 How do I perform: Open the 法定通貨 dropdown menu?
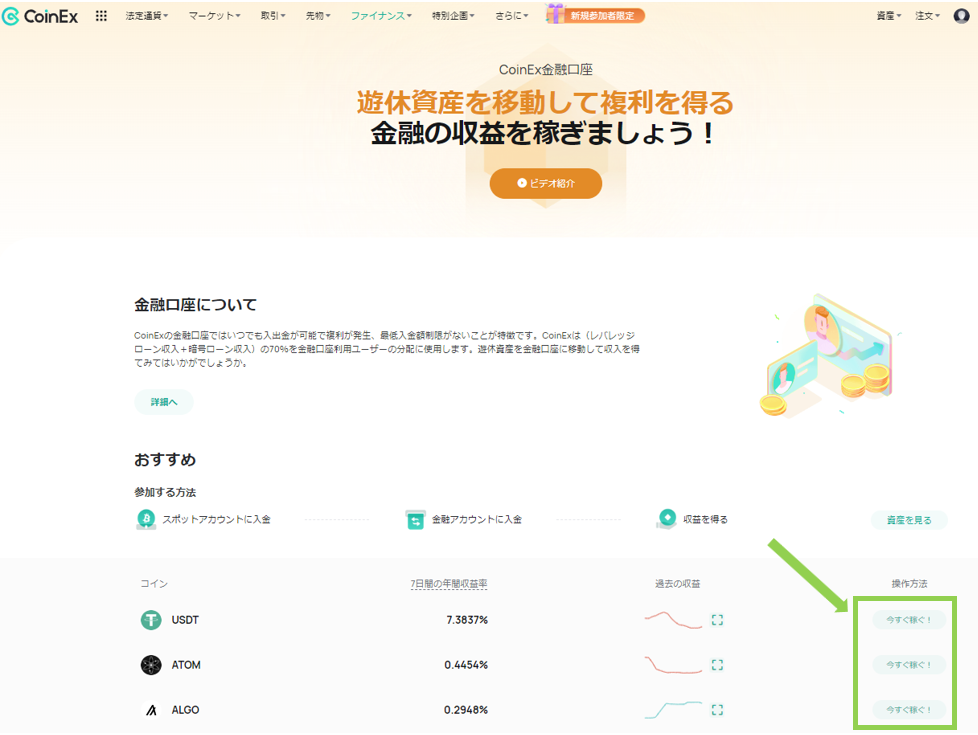coord(147,16)
